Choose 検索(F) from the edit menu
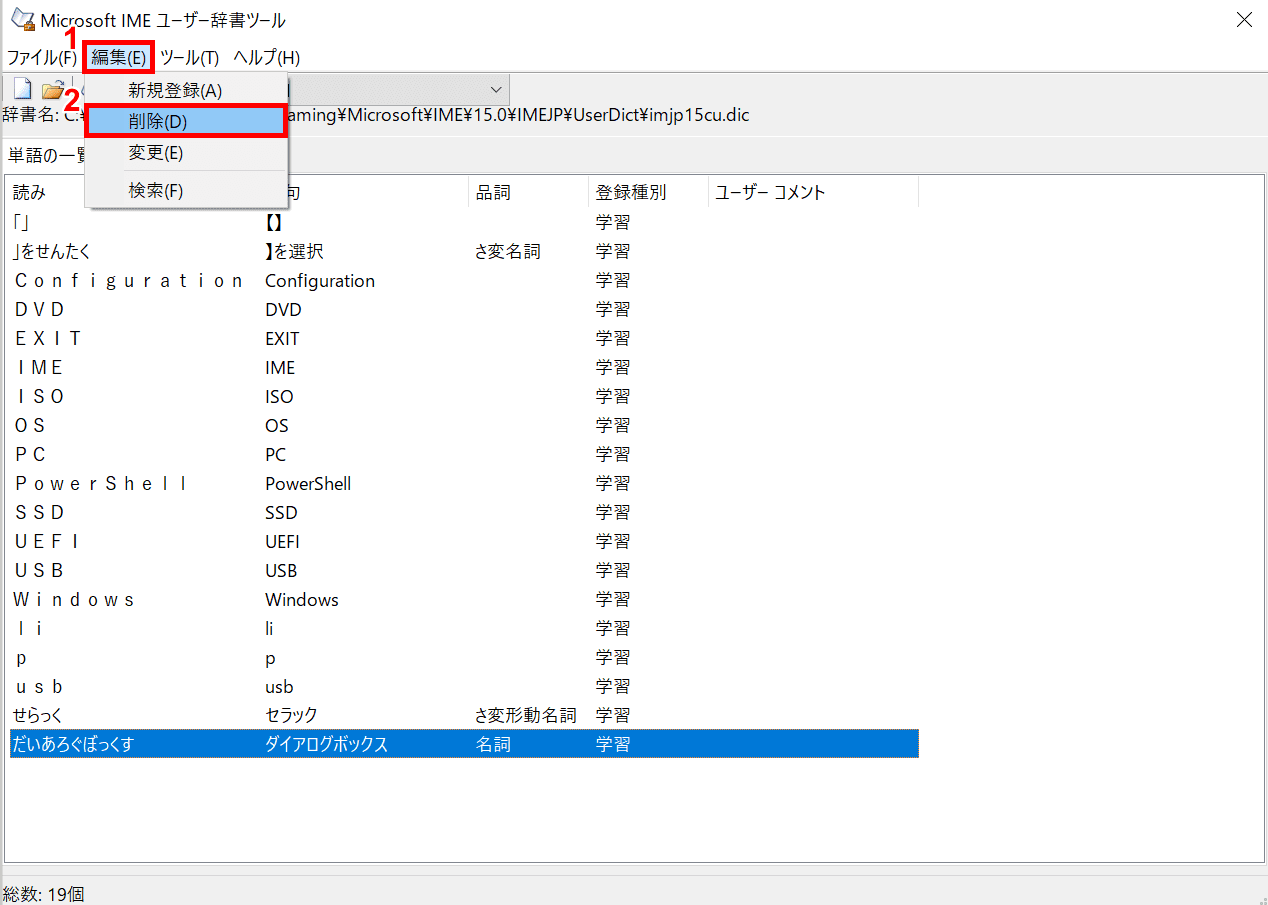Screen dimensions: 1268x905 click(187, 190)
